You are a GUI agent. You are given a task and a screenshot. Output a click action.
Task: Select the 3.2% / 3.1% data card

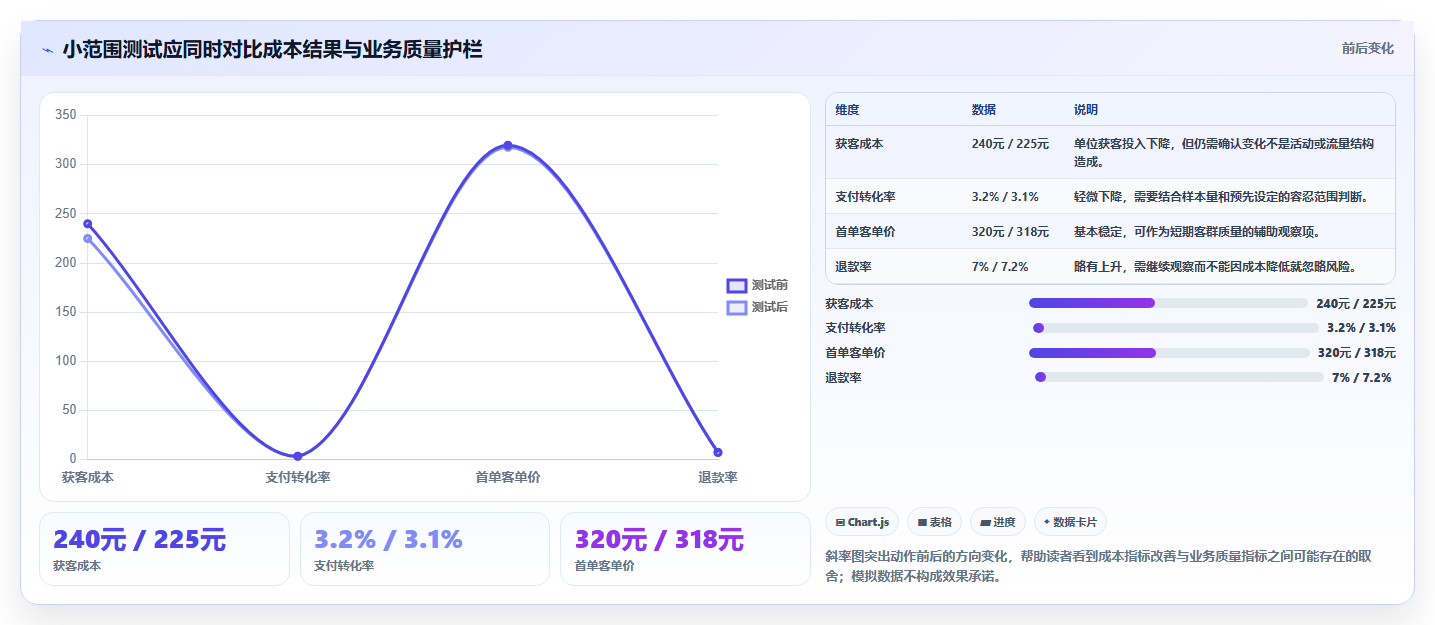pyautogui.click(x=425, y=549)
